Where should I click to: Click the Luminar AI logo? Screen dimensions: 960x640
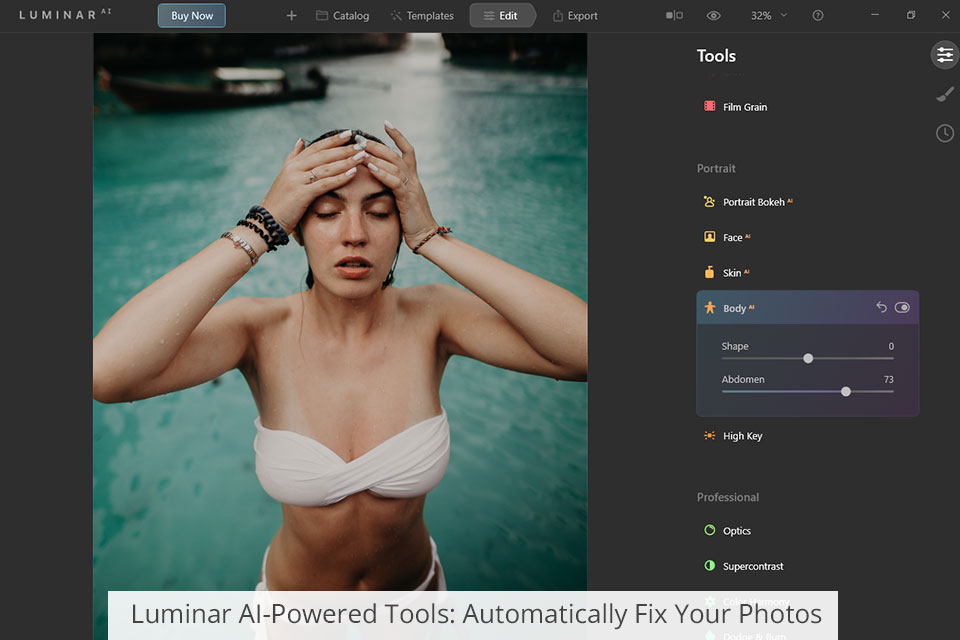tap(64, 15)
